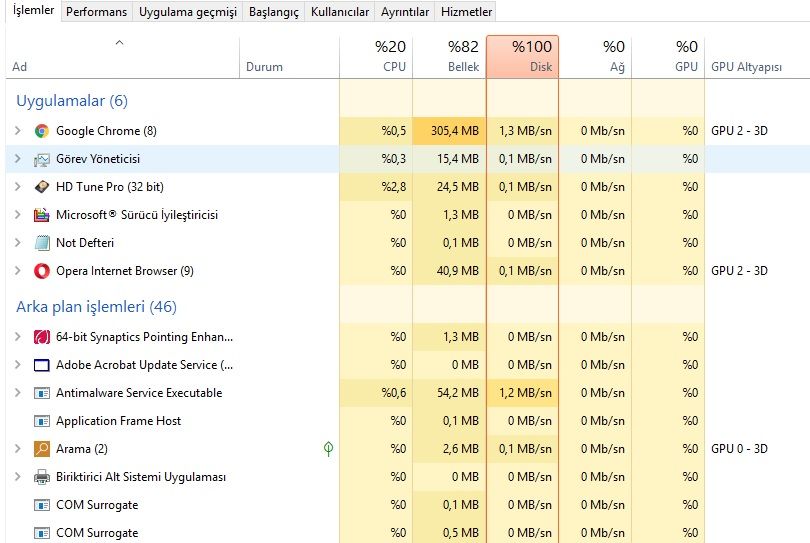Sort by the Ağ column header
Viewport: 810px width, 543px height.
[x=595, y=57]
